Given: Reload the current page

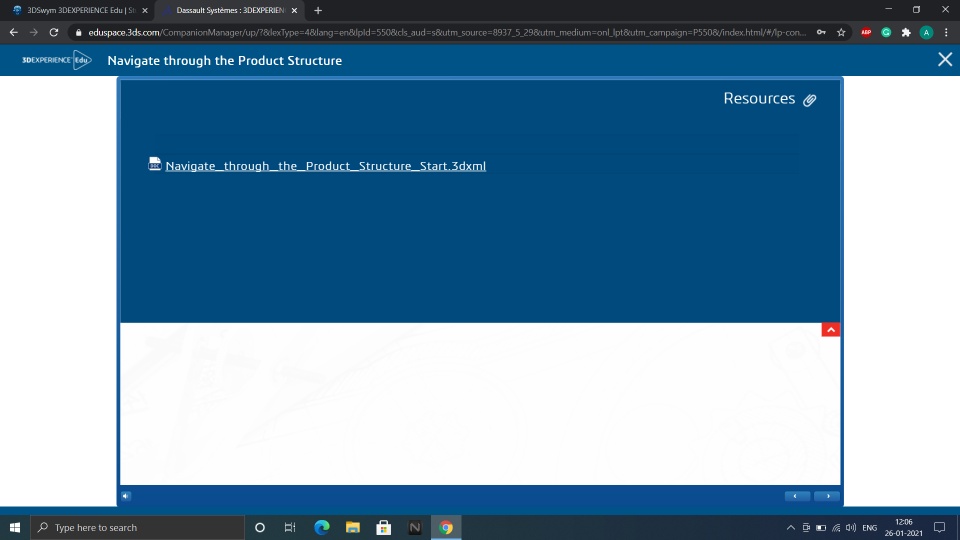Looking at the screenshot, I should tap(54, 32).
